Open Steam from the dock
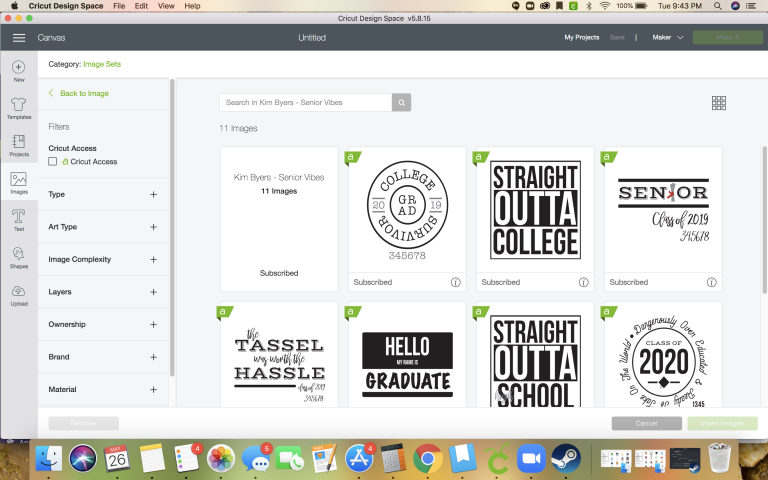The width and height of the screenshot is (768, 480). tap(566, 459)
